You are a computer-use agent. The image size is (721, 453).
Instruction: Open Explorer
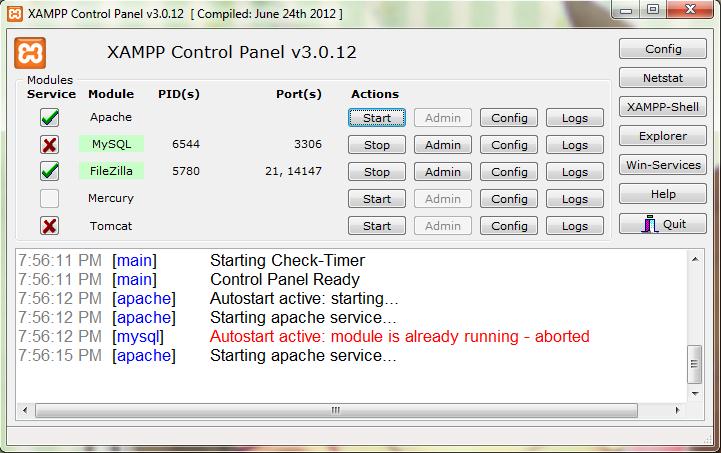point(663,136)
